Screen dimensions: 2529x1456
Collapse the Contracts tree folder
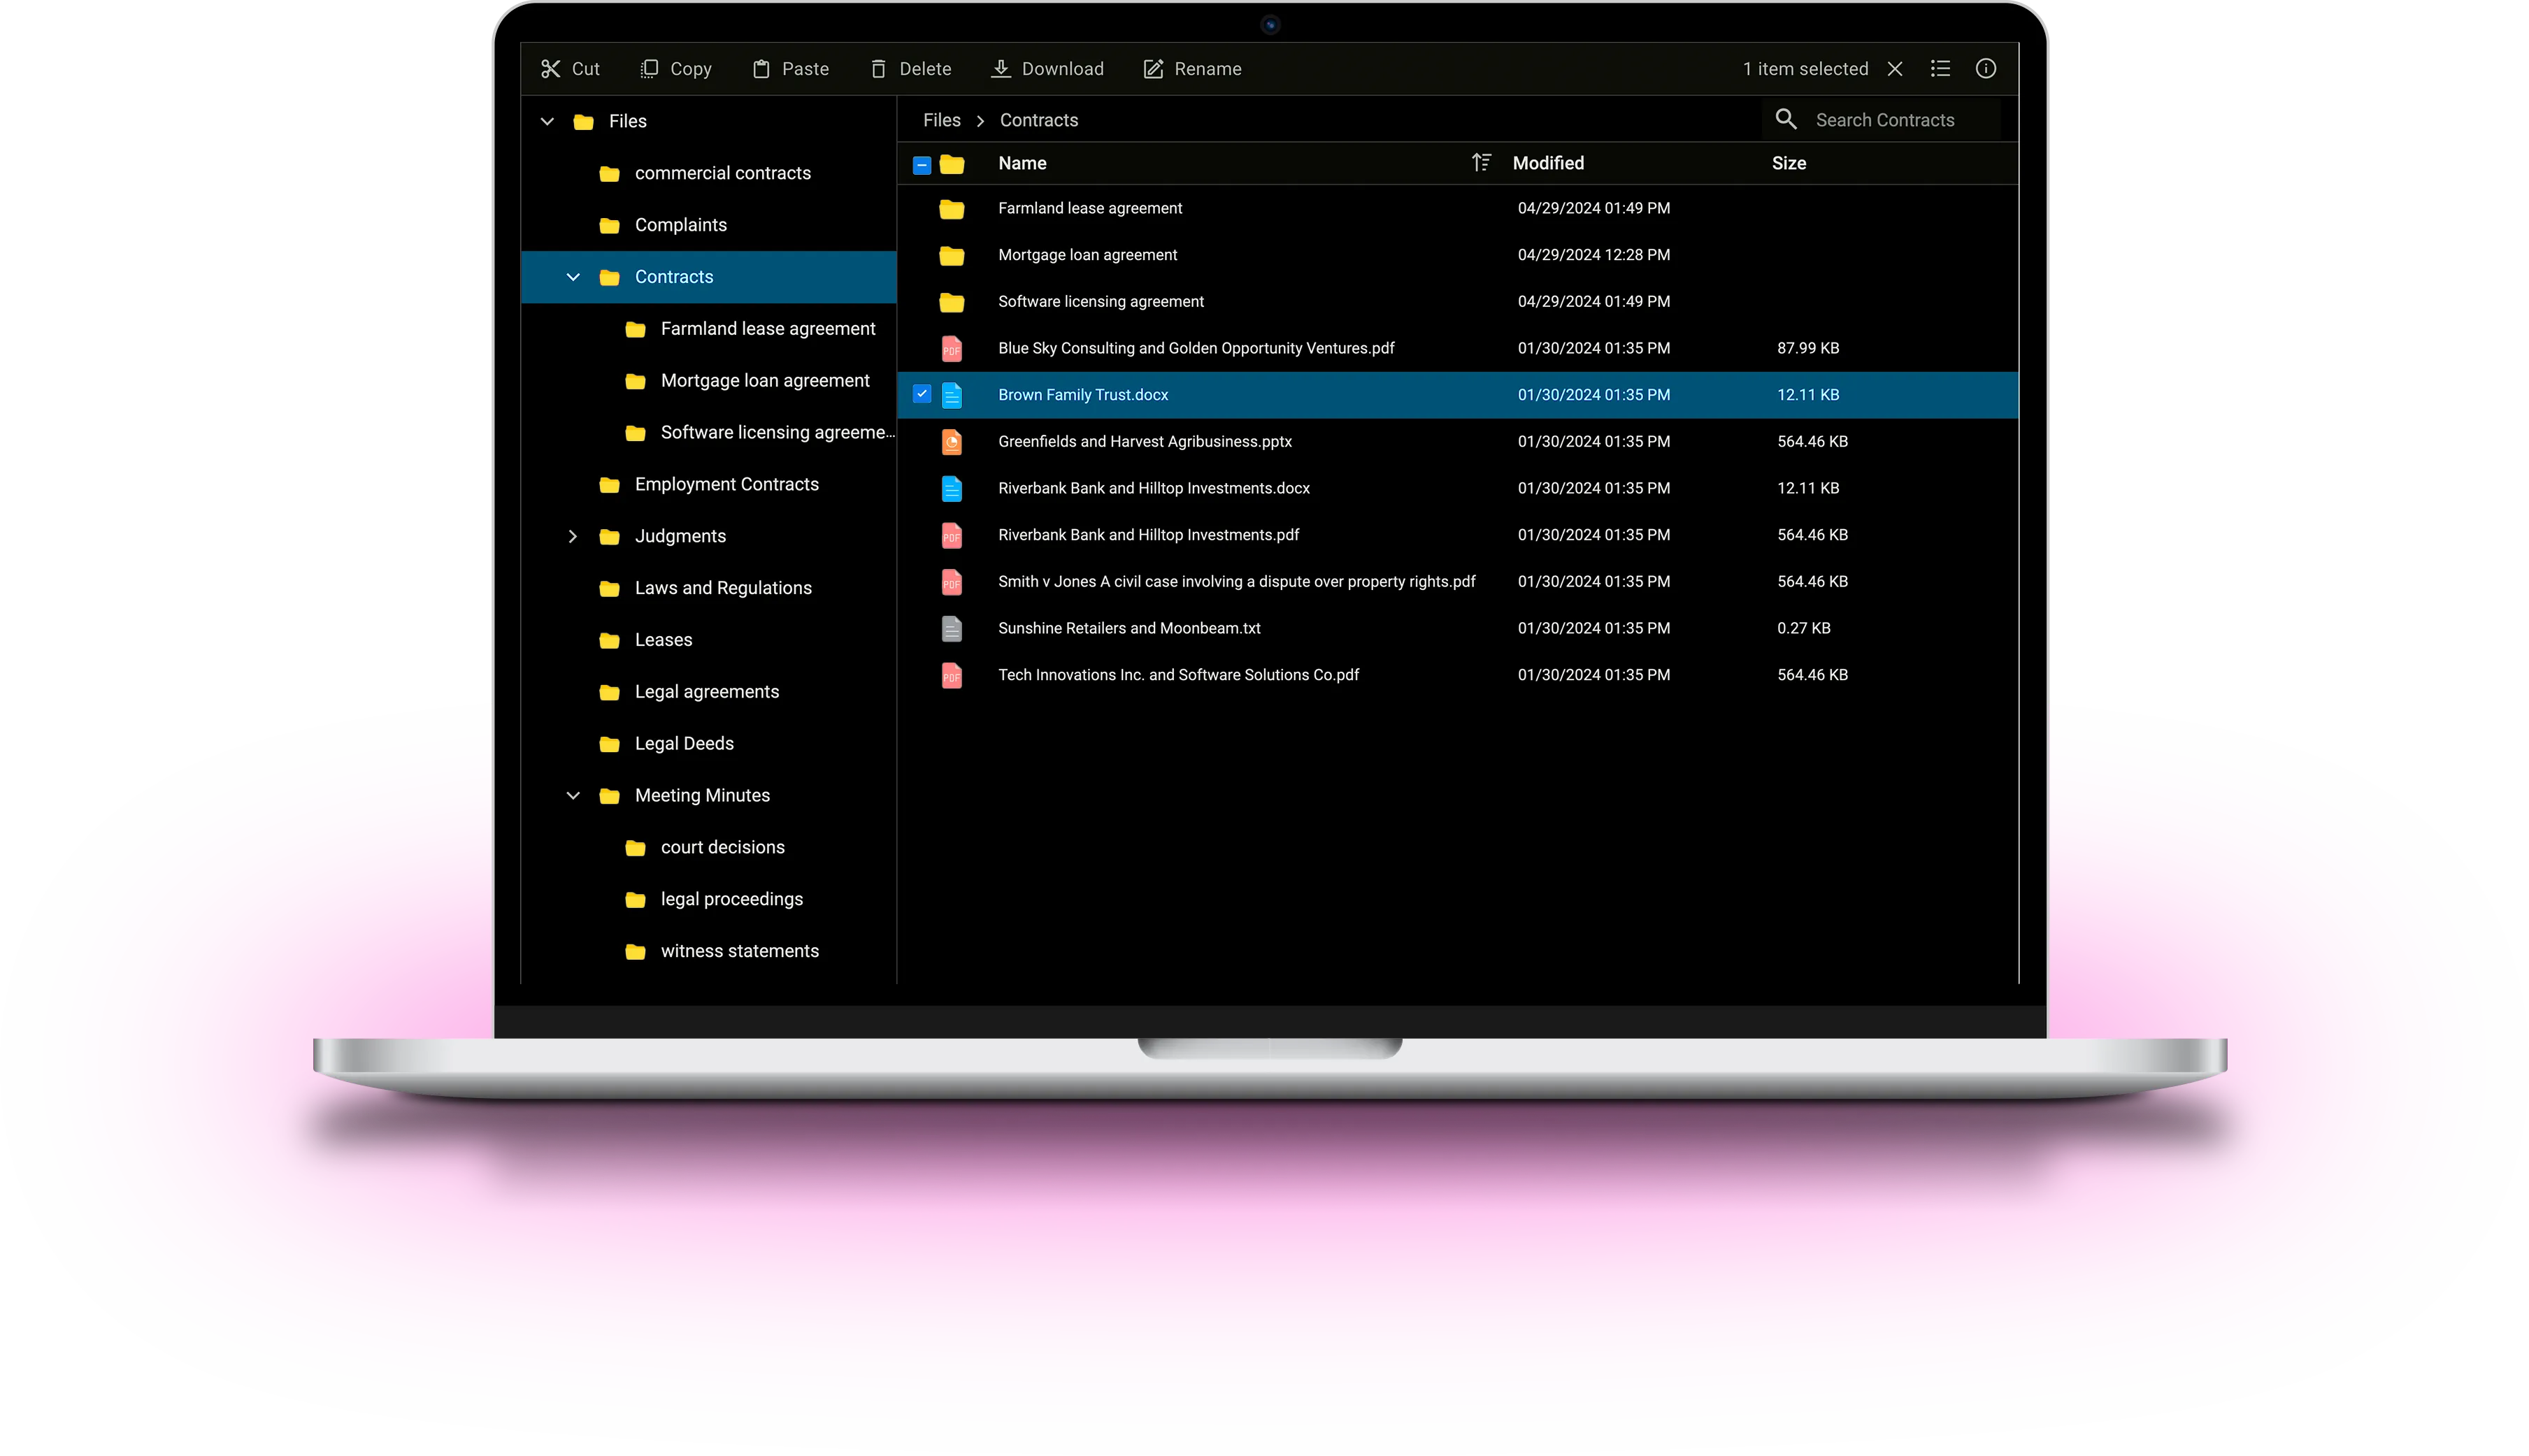[x=573, y=277]
